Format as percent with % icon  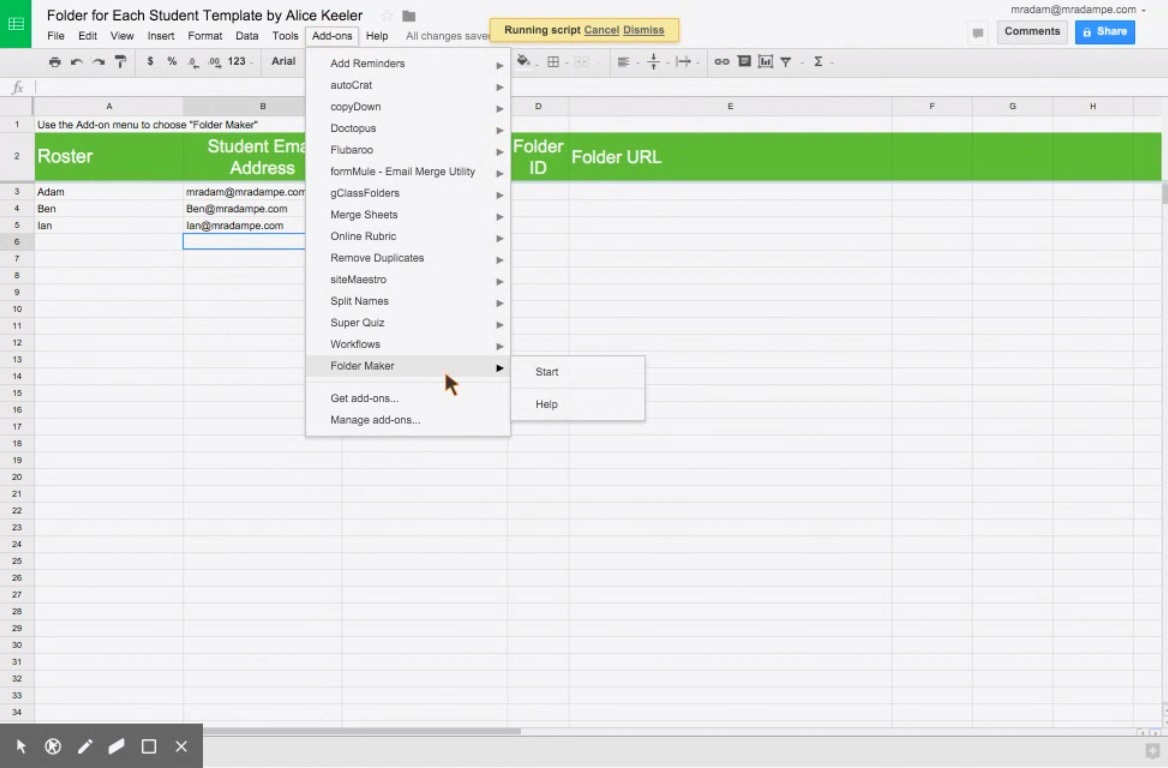172,62
